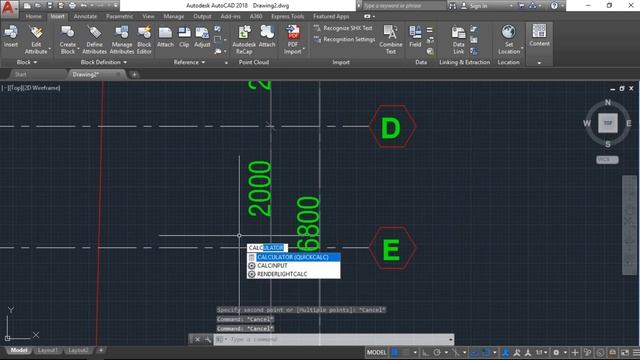Switch to the Home ribbon tab
640x360 pixels.
tap(33, 16)
